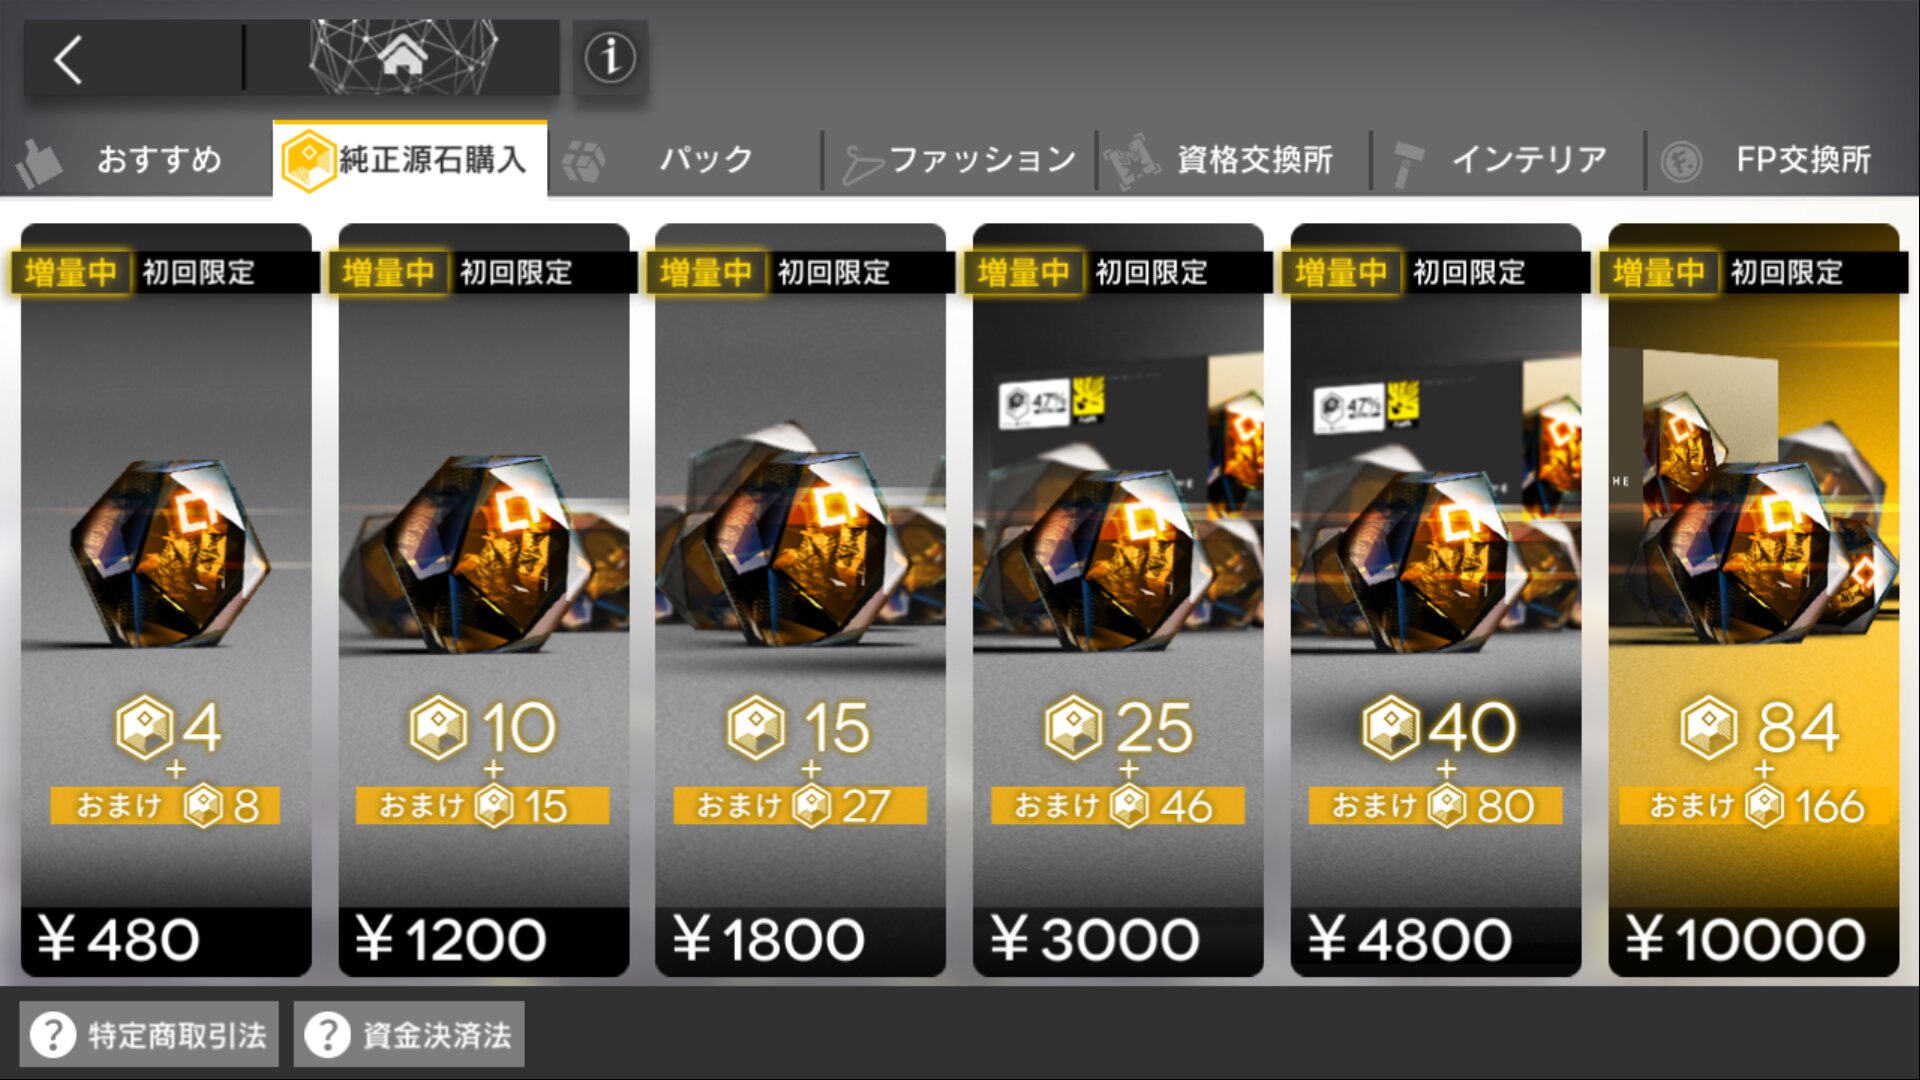Select the ¥4800 pack of 40 originium
The image size is (1920, 1080).
(1436, 600)
